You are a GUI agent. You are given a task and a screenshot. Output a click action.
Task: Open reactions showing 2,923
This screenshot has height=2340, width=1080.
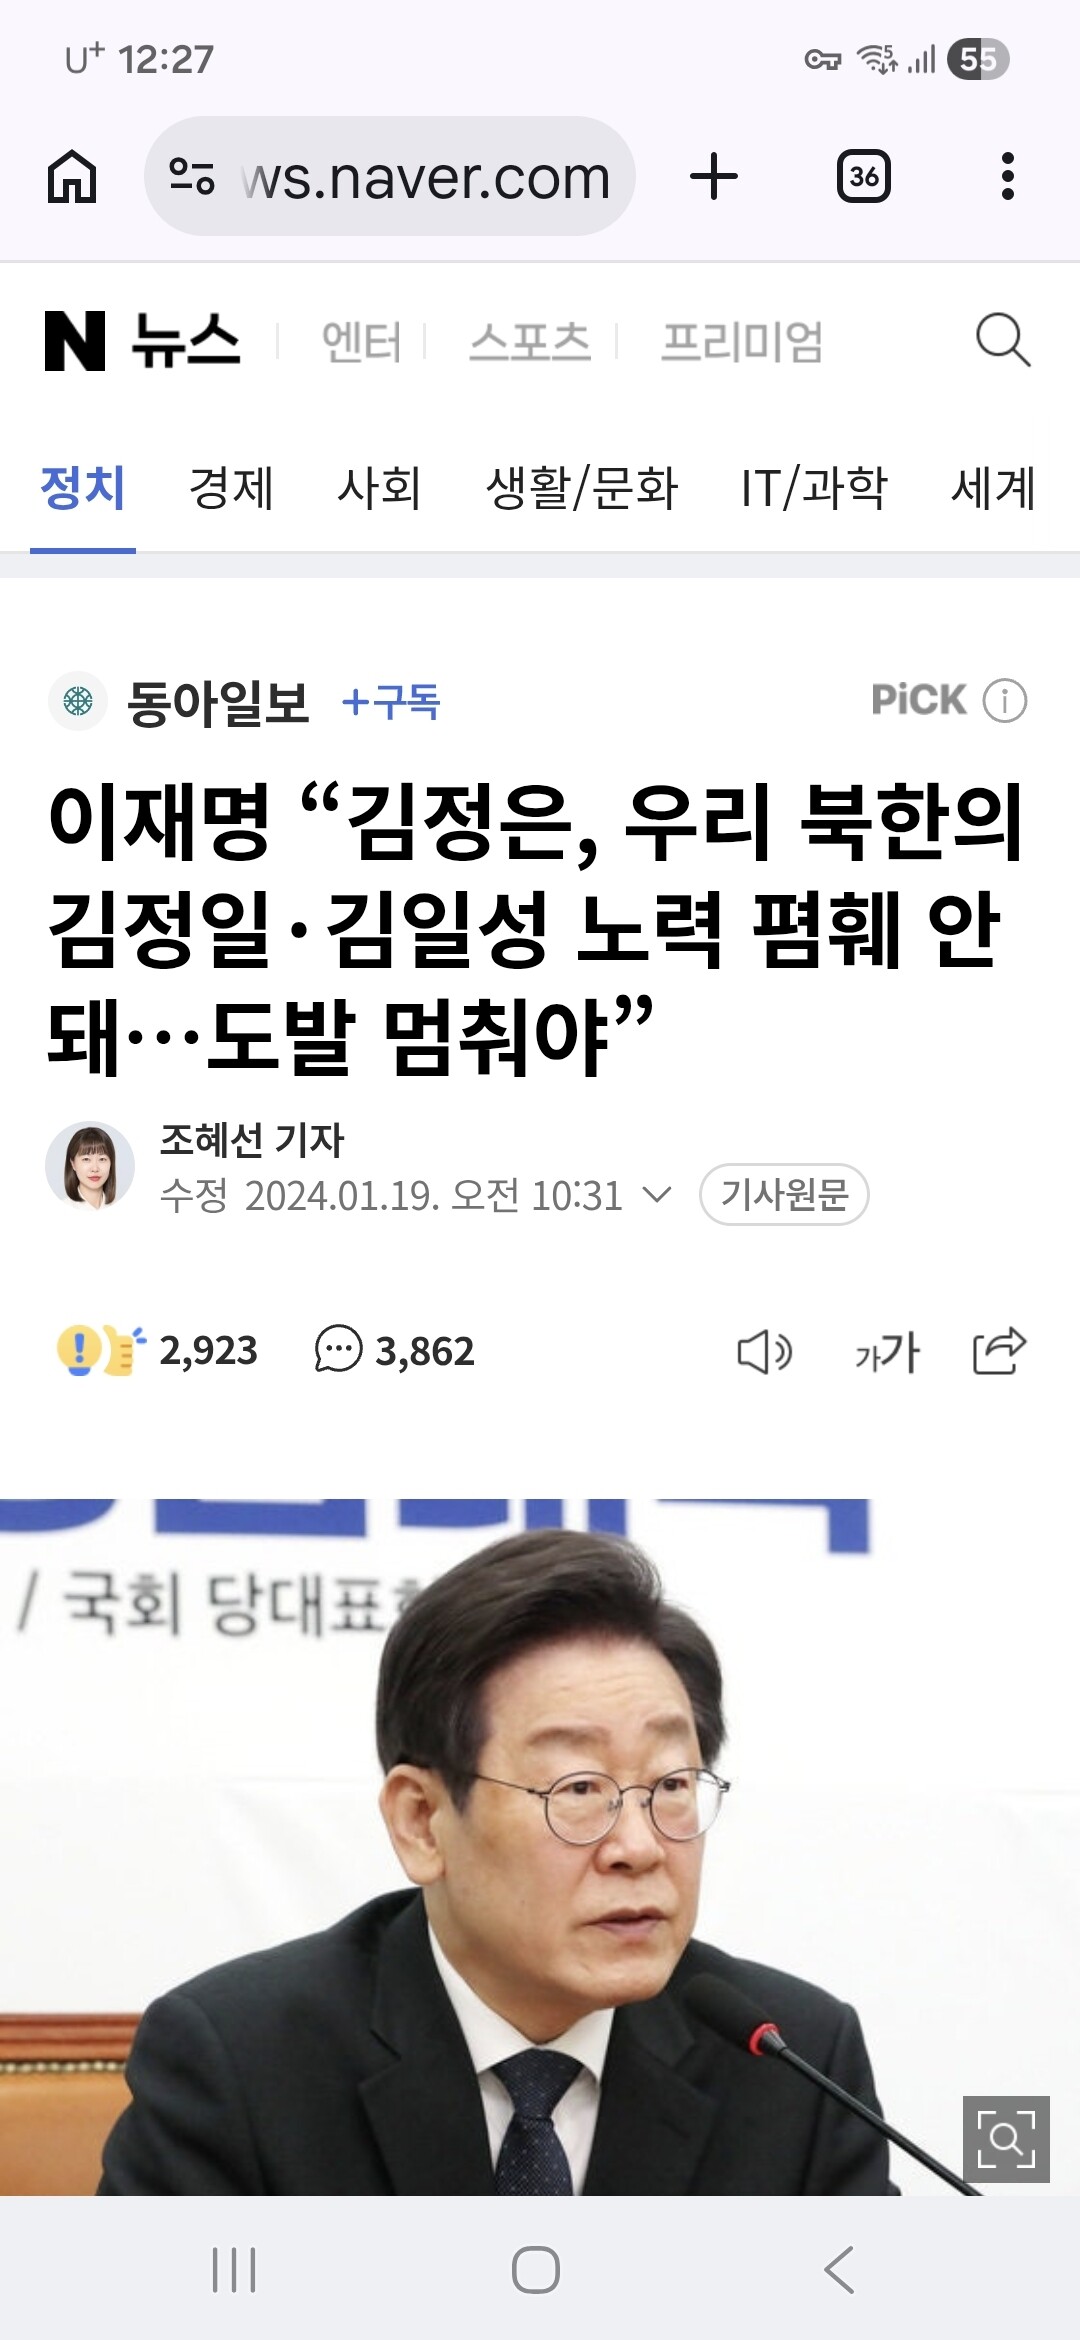[x=157, y=1350]
